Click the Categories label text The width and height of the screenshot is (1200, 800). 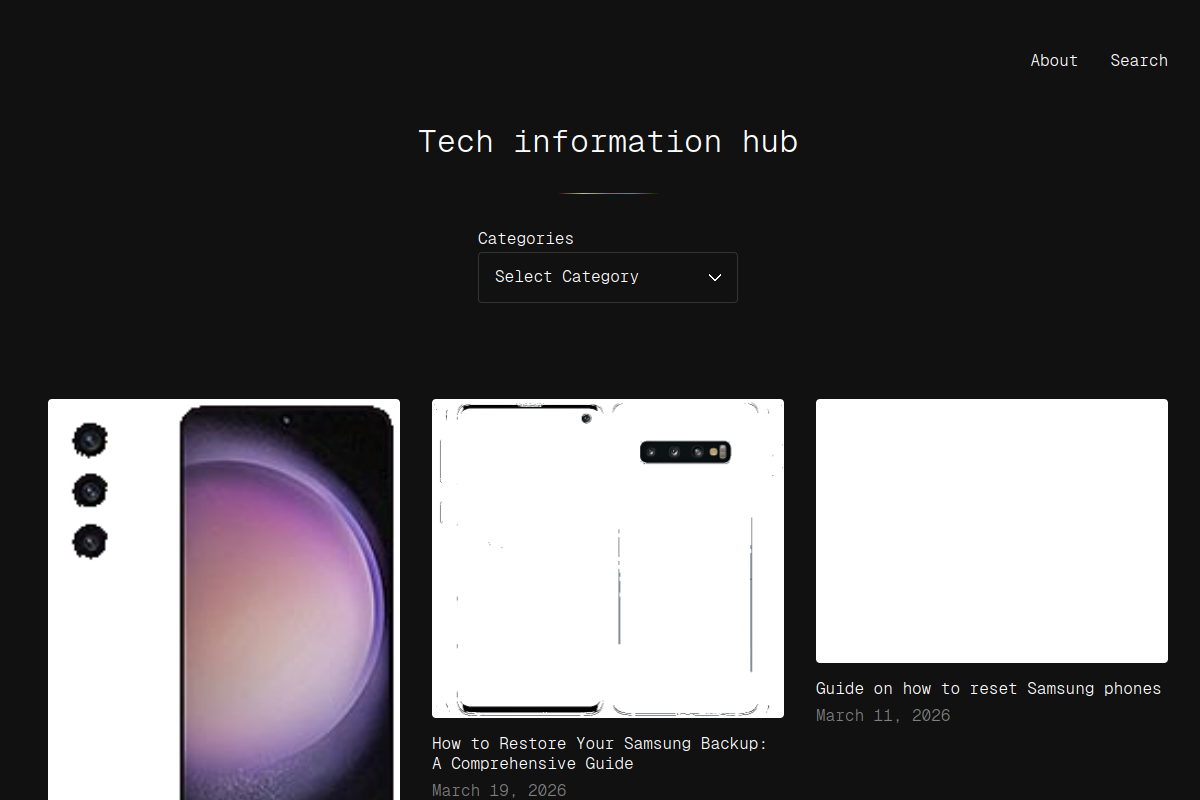526,239
